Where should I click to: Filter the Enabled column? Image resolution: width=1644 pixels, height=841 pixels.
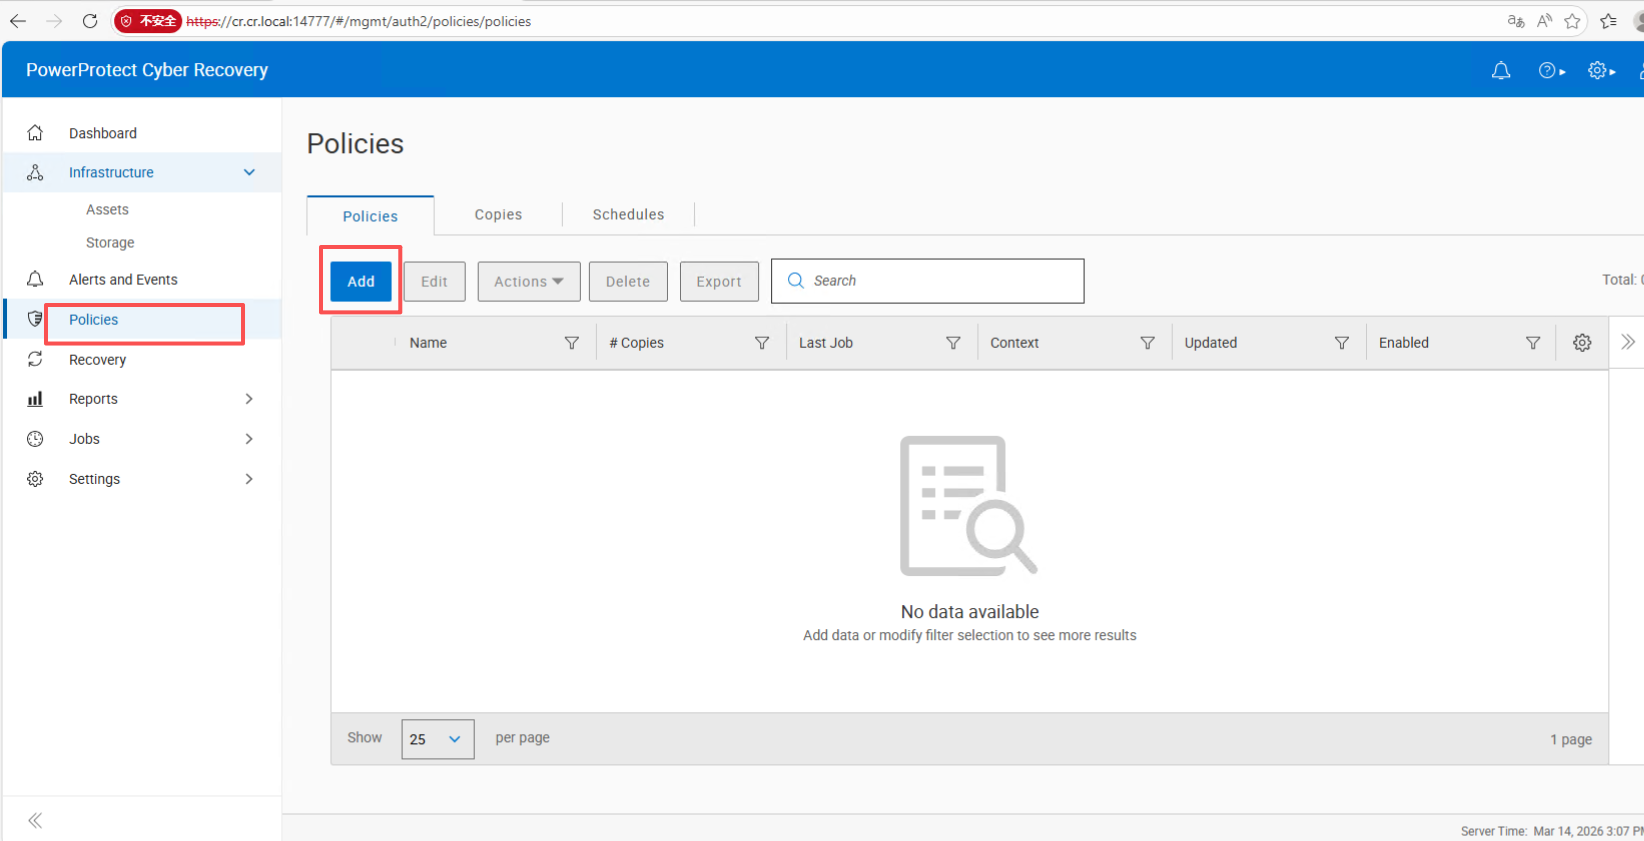tap(1533, 343)
